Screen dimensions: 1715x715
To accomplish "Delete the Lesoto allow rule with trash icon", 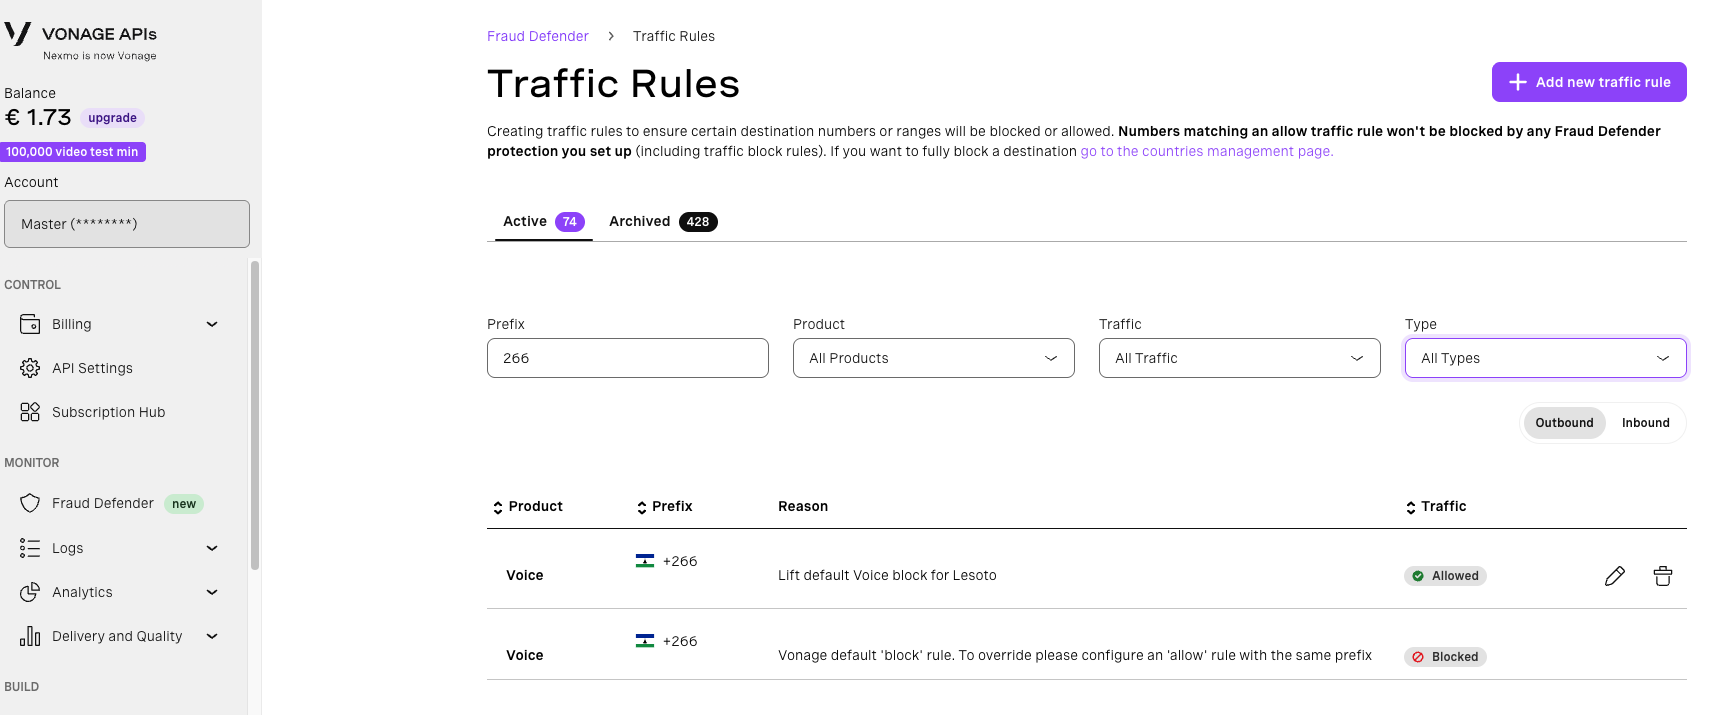I will tap(1663, 576).
